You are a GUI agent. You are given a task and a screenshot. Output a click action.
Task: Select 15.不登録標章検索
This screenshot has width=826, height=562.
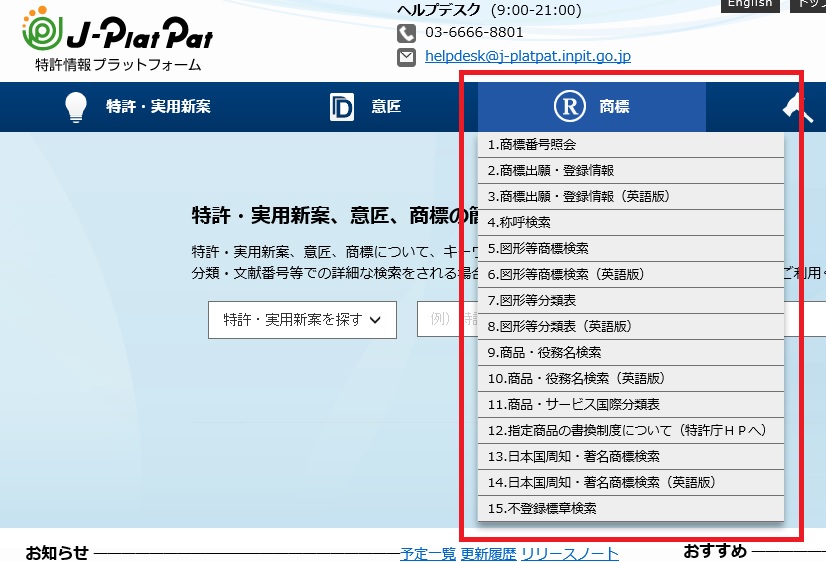point(631,508)
